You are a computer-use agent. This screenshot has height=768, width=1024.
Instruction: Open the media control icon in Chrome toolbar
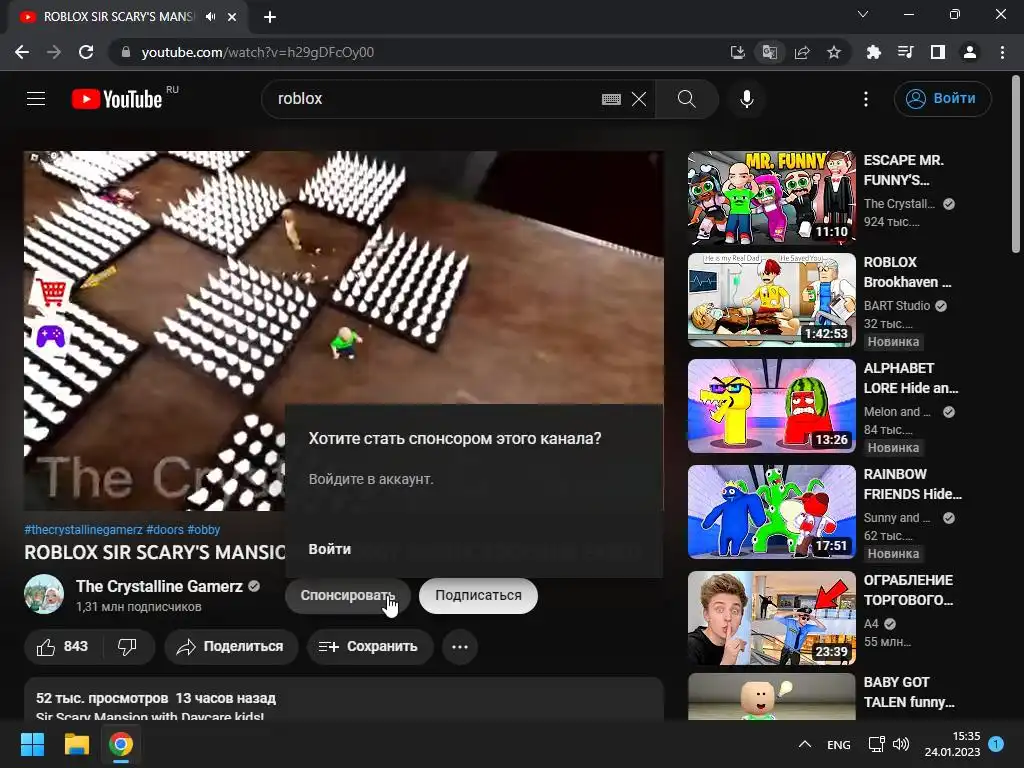coord(905,52)
